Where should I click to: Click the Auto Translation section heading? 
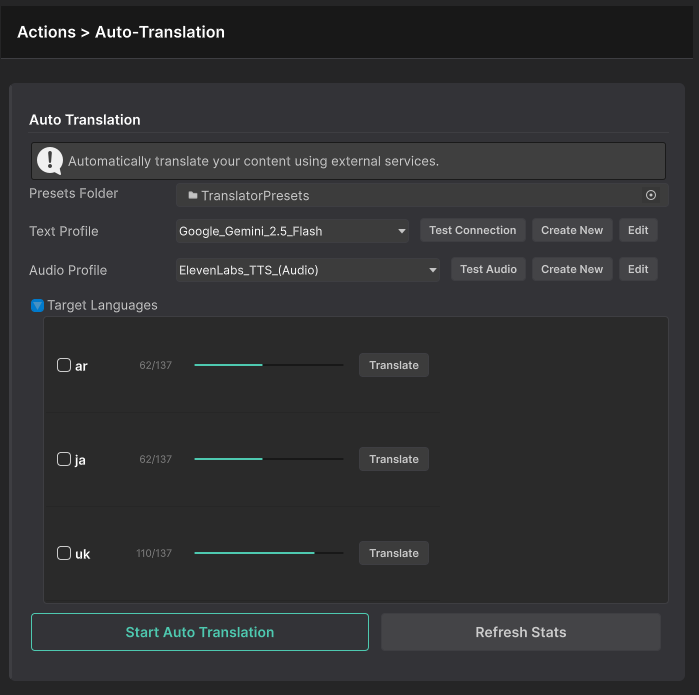[x=85, y=119]
